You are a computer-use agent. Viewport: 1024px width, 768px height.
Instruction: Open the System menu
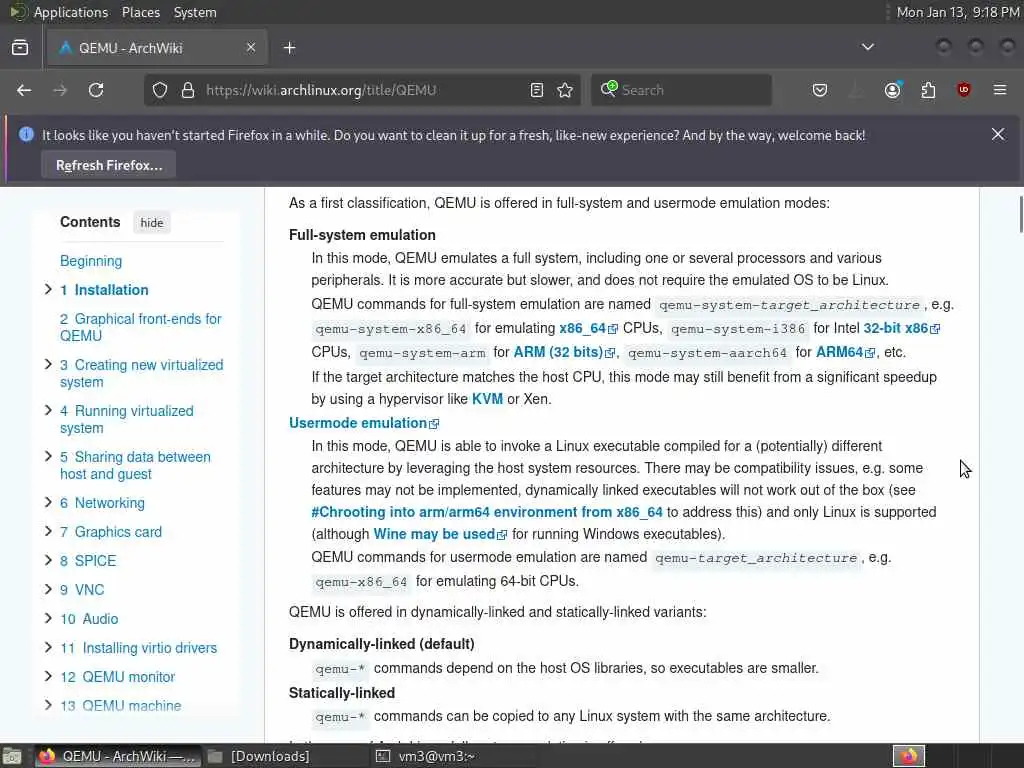[x=195, y=12]
